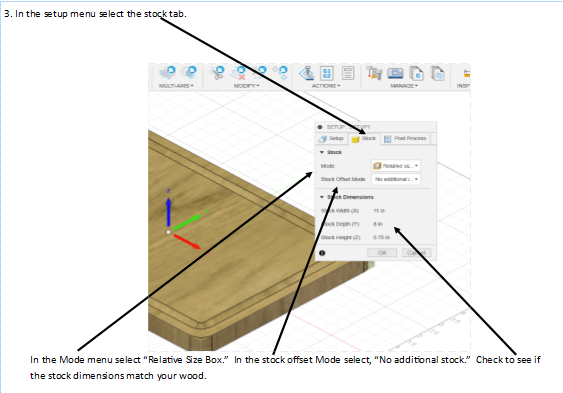563x393 pixels.
Task: Open the machine library icon in Manage
Action: coord(395,73)
